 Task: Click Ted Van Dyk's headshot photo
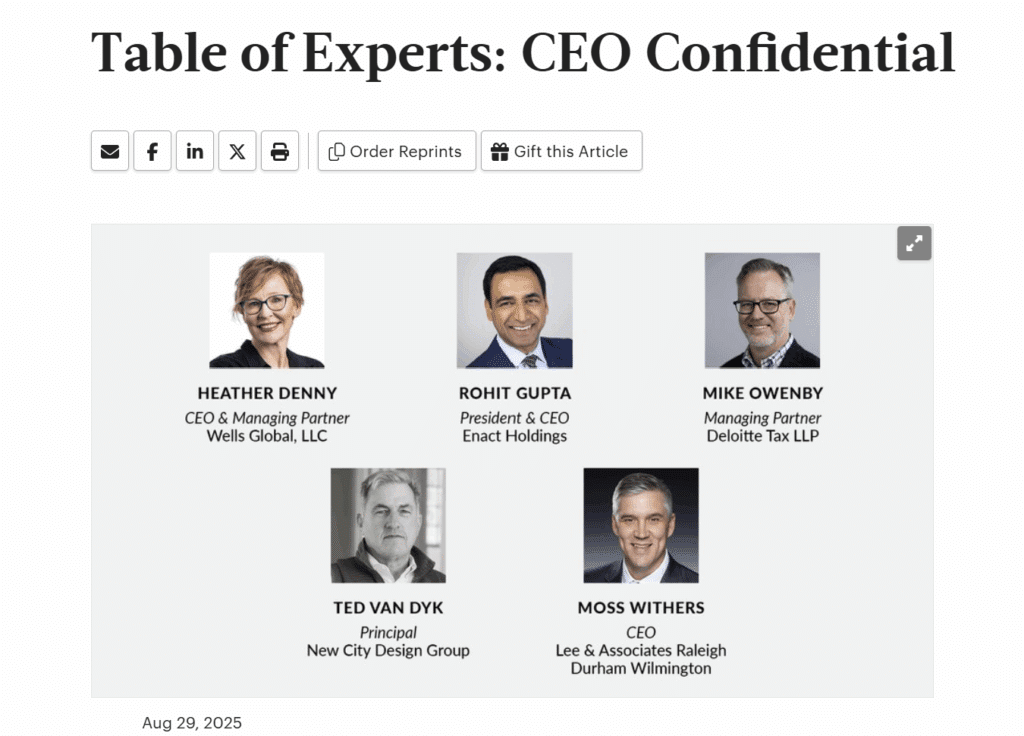[x=388, y=525]
